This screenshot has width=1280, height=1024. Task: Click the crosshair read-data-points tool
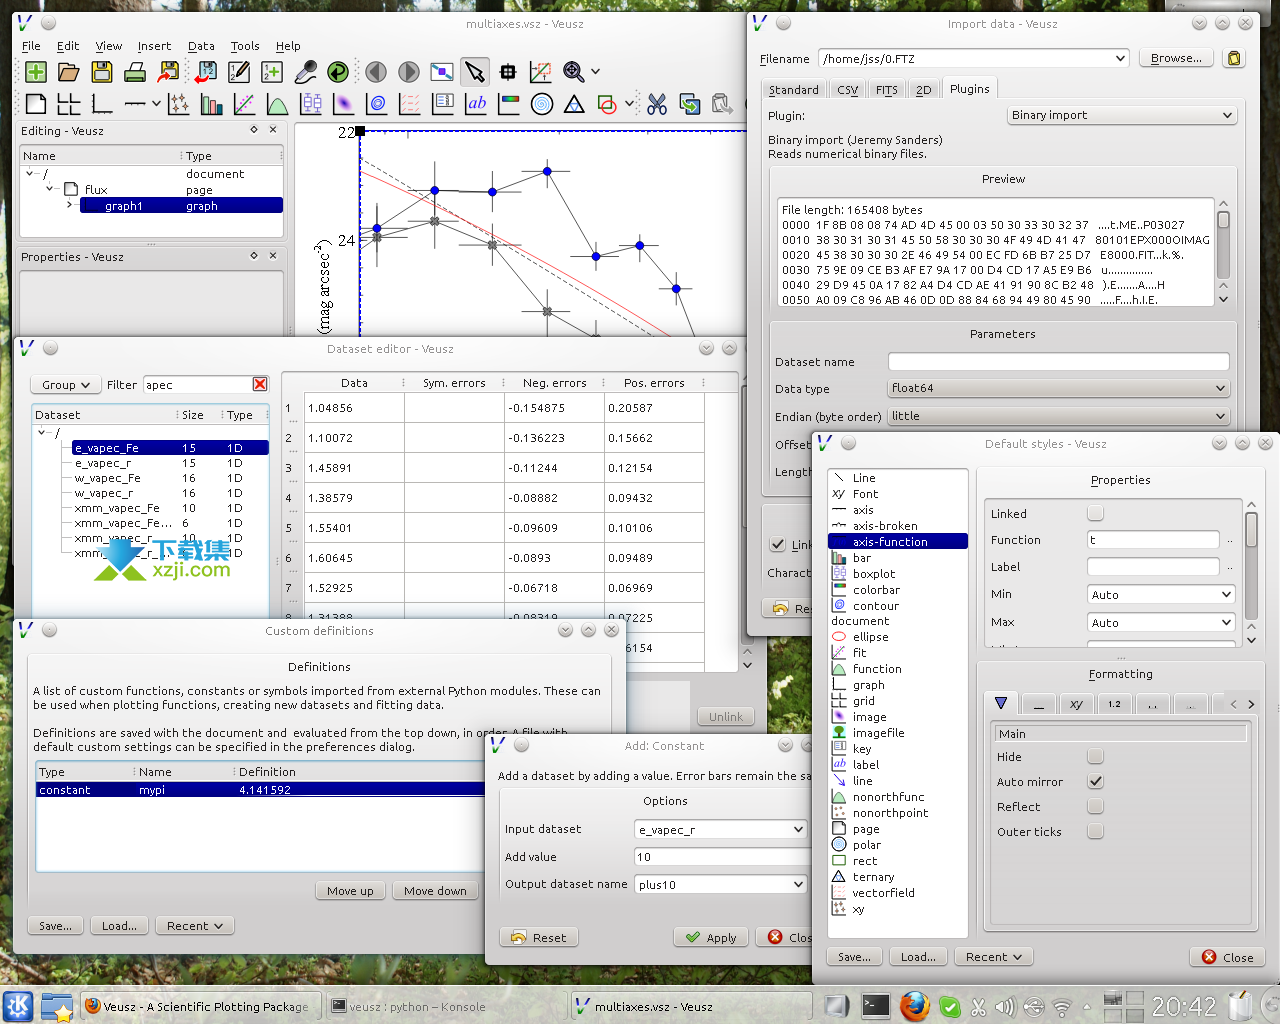(x=508, y=71)
